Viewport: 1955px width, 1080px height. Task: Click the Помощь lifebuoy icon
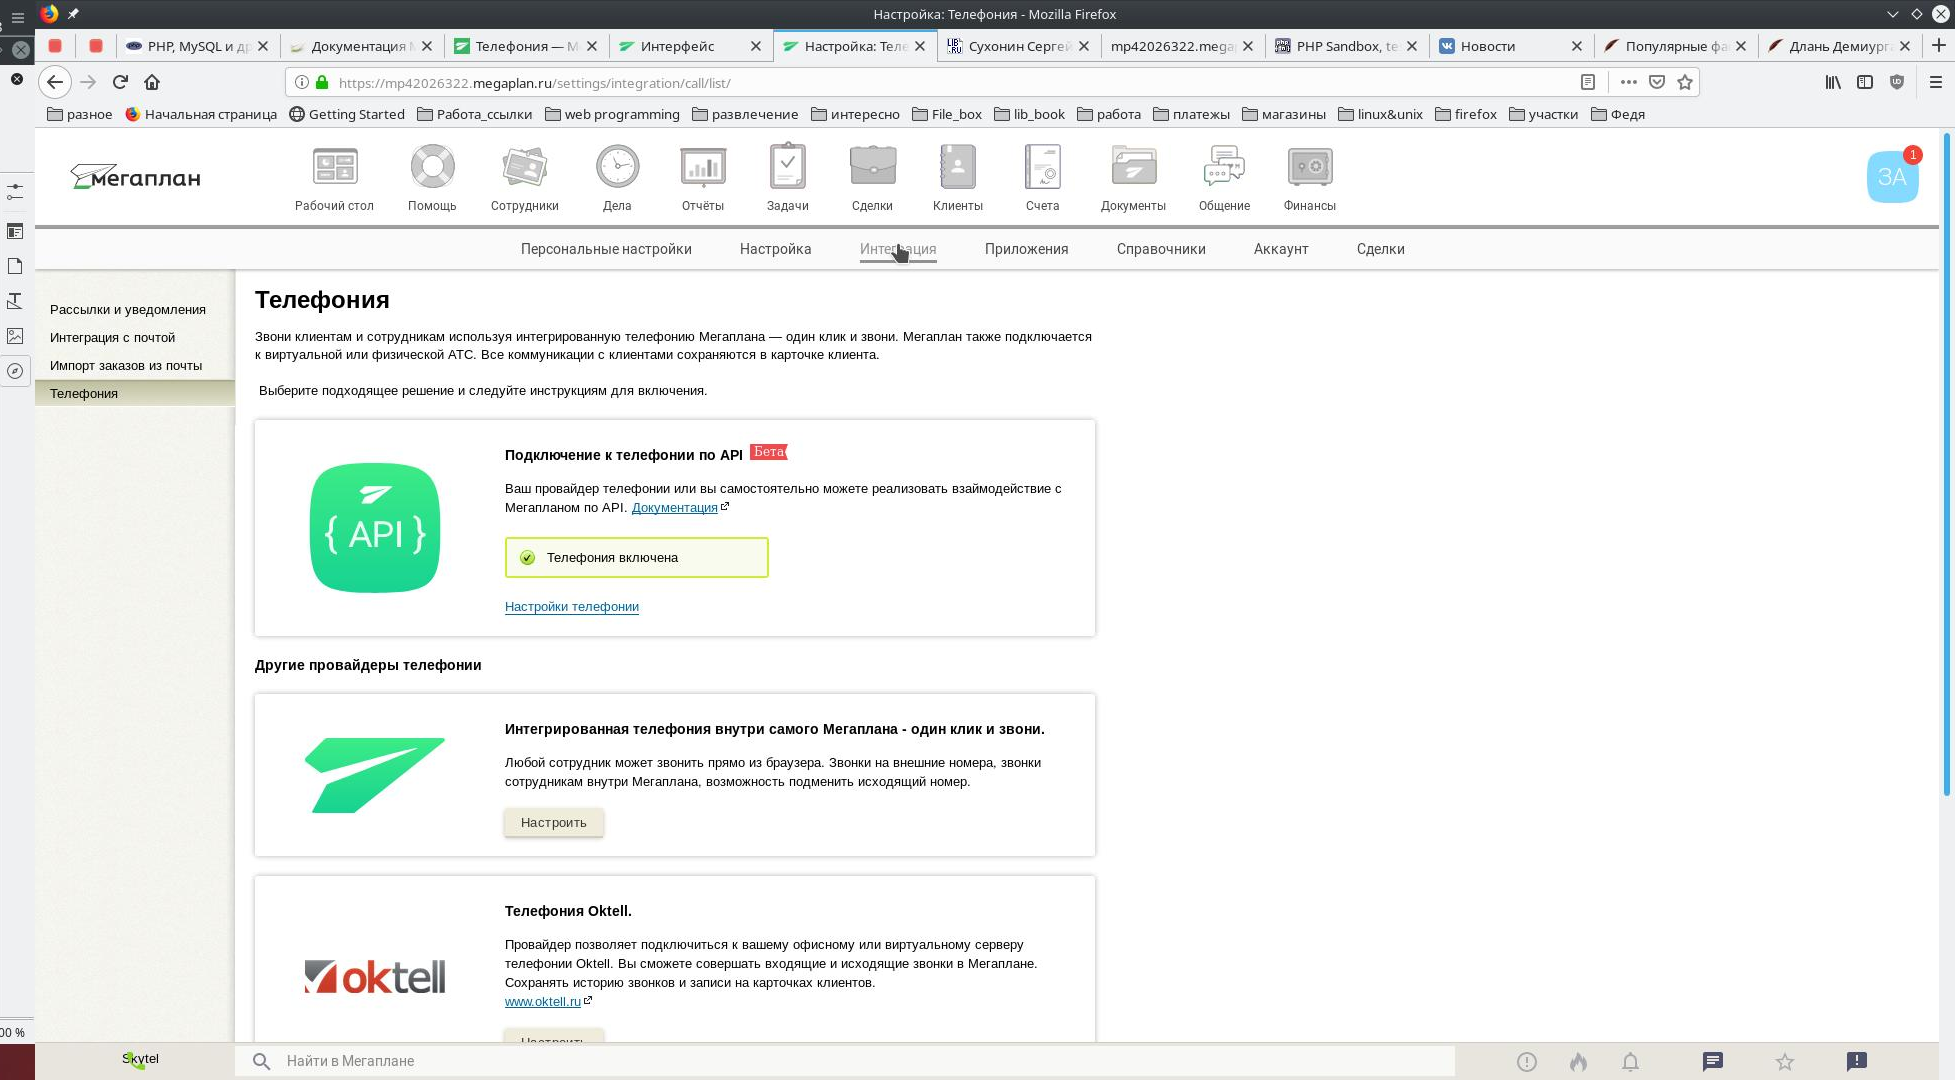432,167
